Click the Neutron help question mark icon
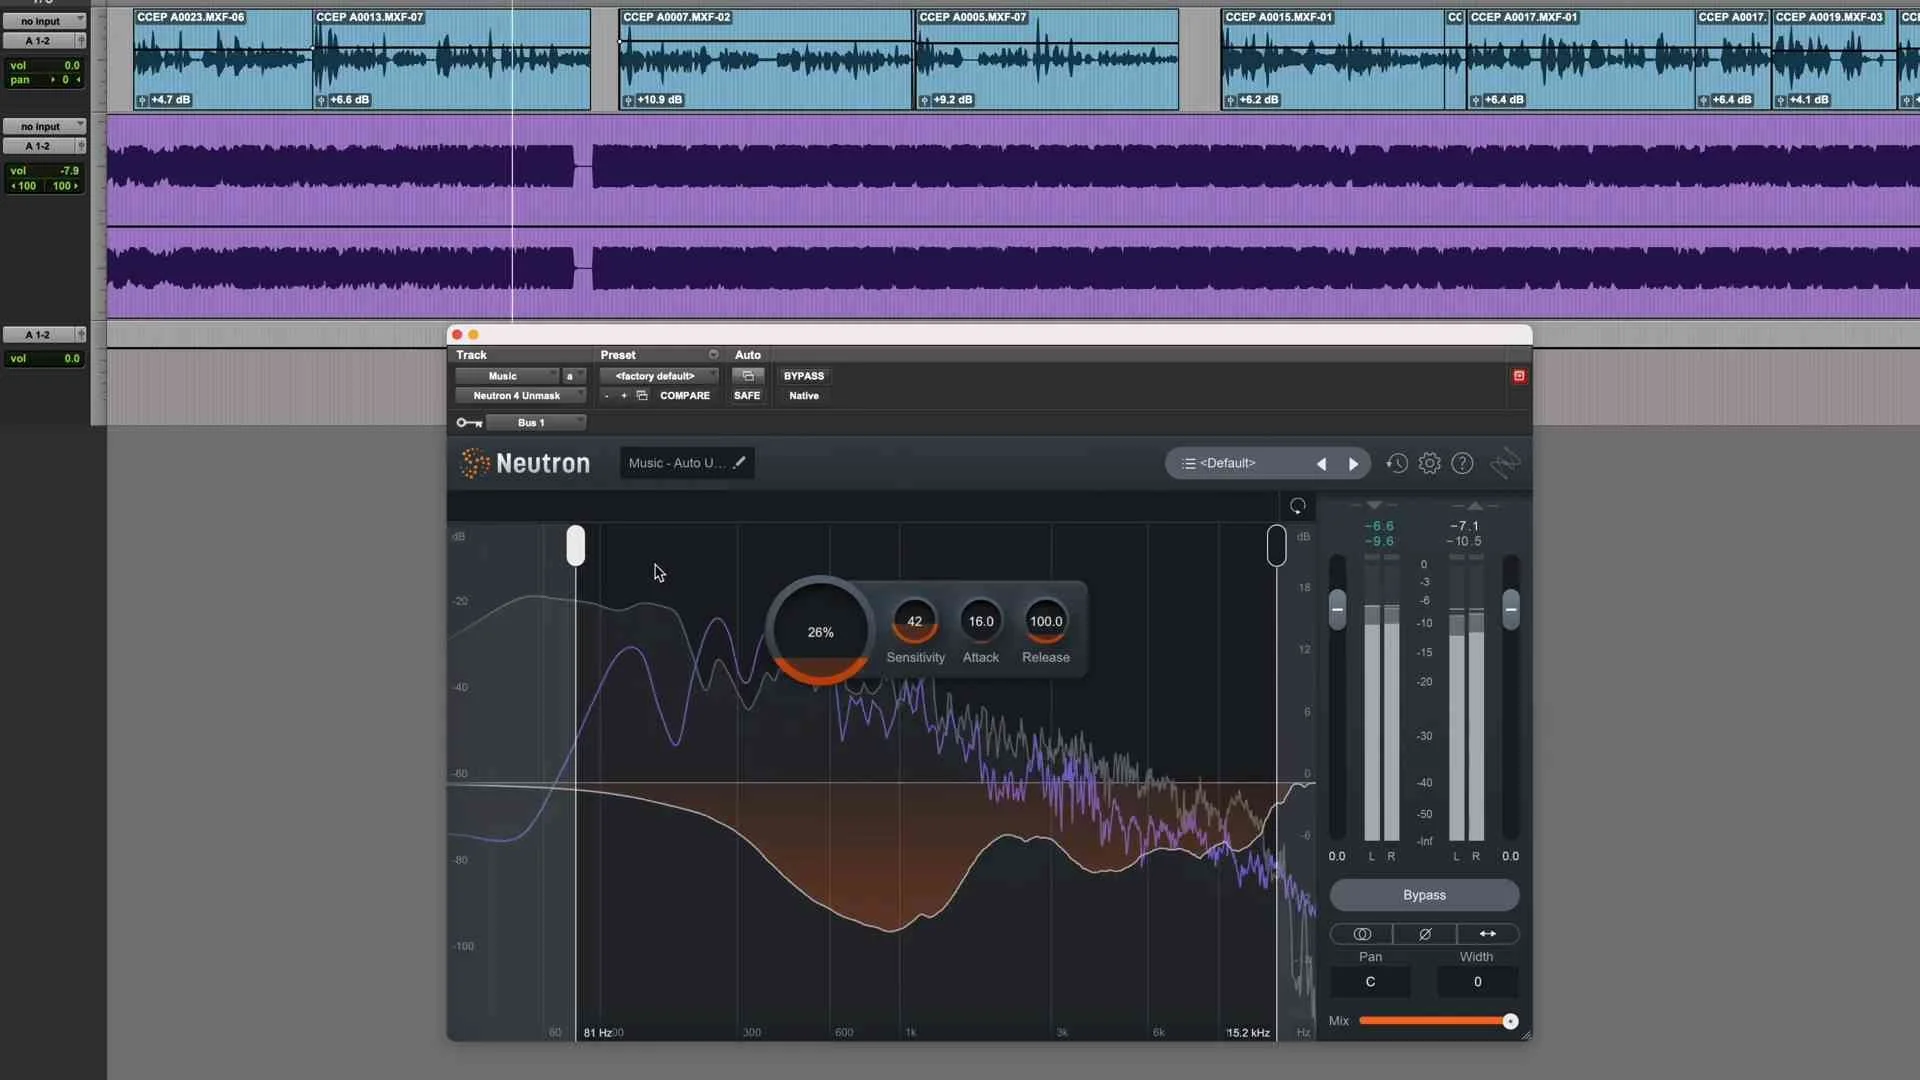The height and width of the screenshot is (1080, 1920). 1462,463
